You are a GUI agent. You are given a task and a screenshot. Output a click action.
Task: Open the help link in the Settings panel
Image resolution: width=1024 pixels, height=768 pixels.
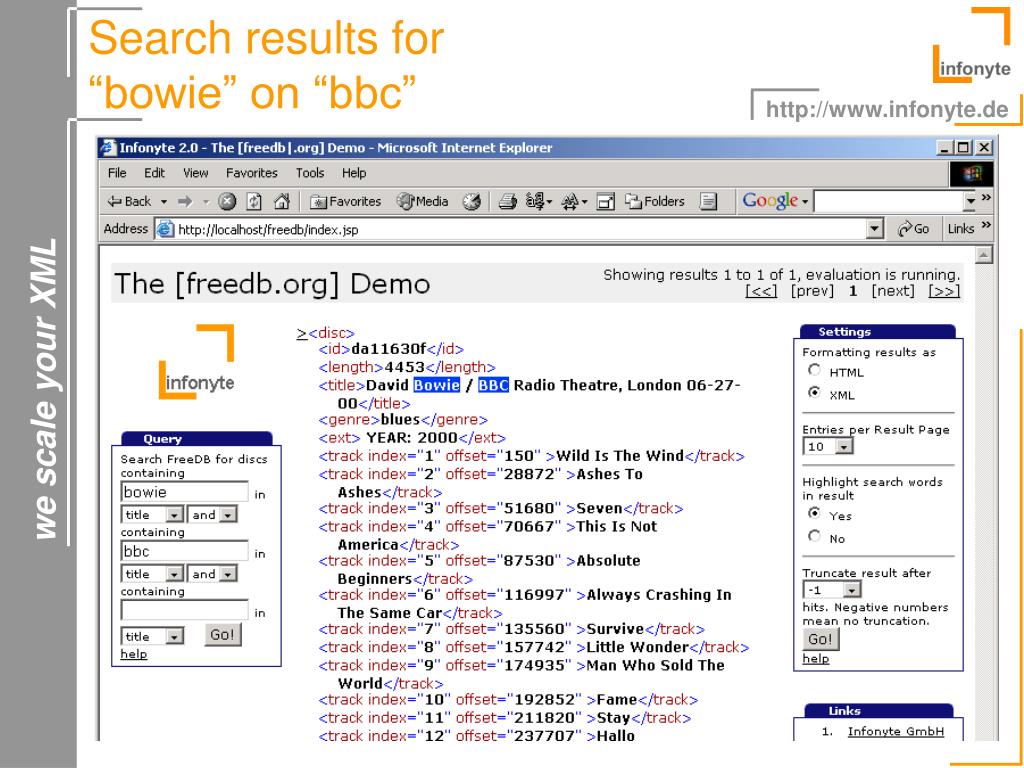coord(816,658)
